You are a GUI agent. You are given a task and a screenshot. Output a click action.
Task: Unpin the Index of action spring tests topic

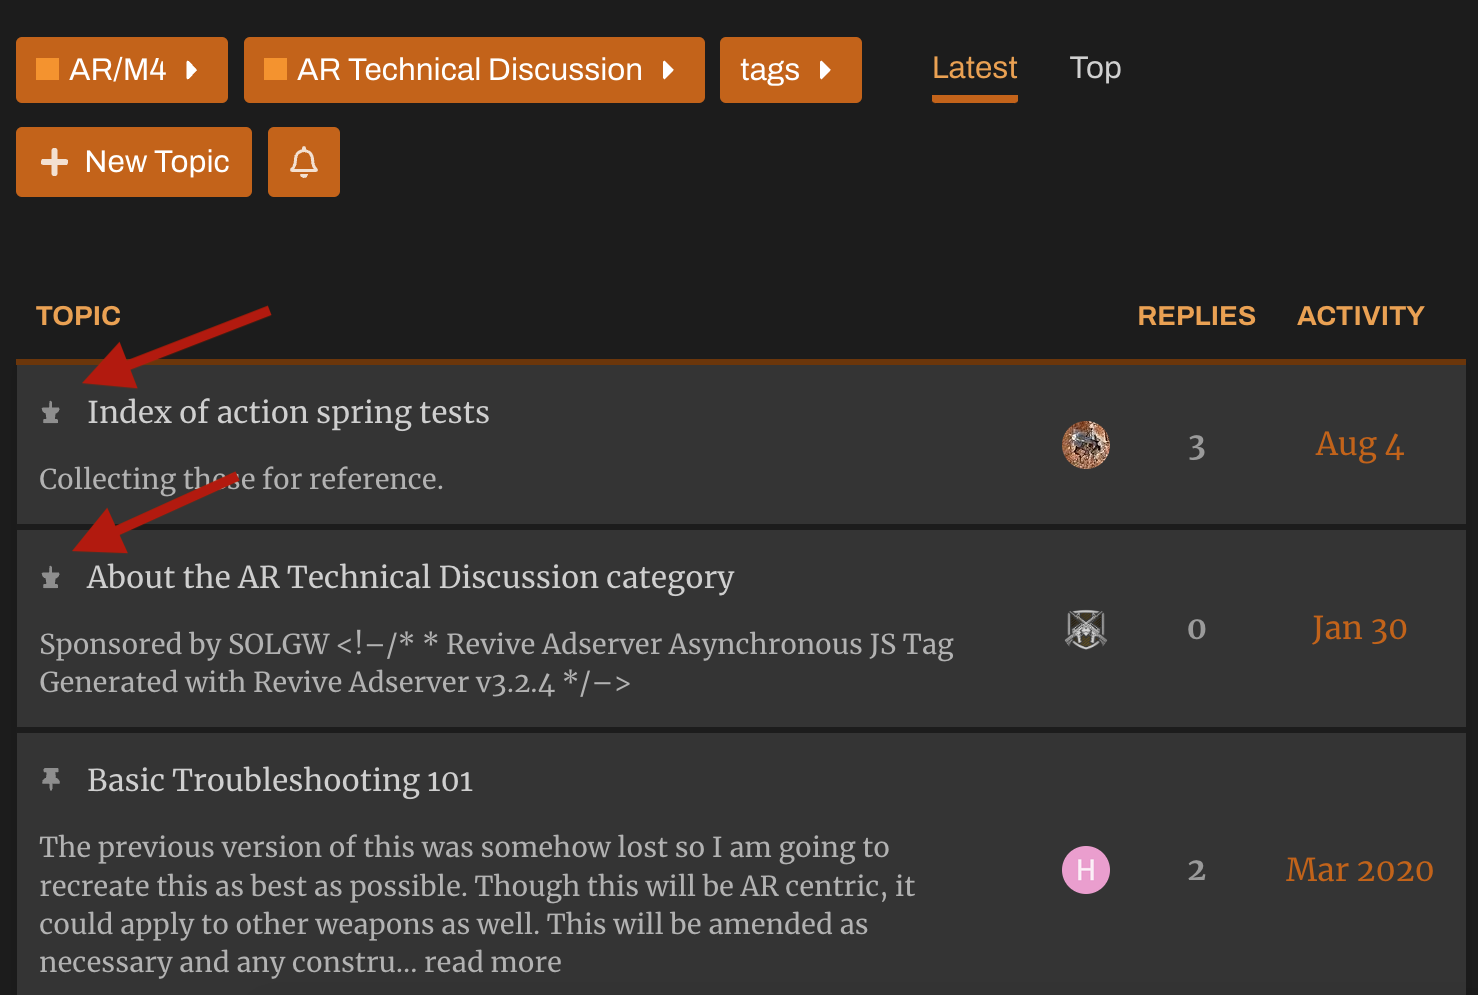point(51,413)
